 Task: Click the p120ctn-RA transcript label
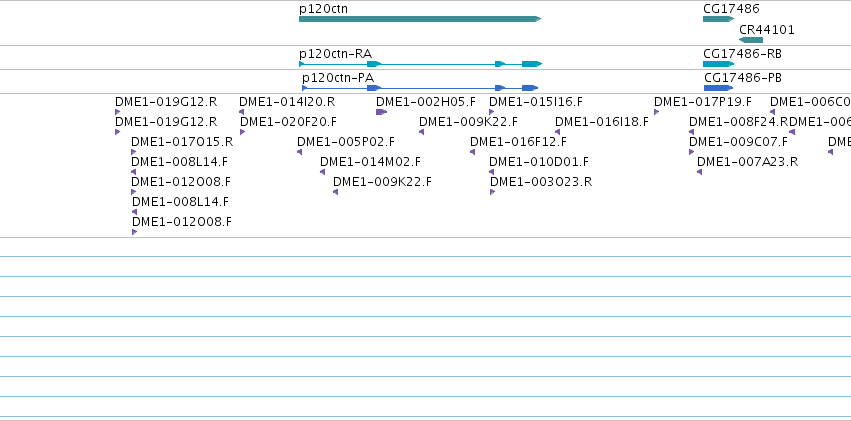coord(335,54)
